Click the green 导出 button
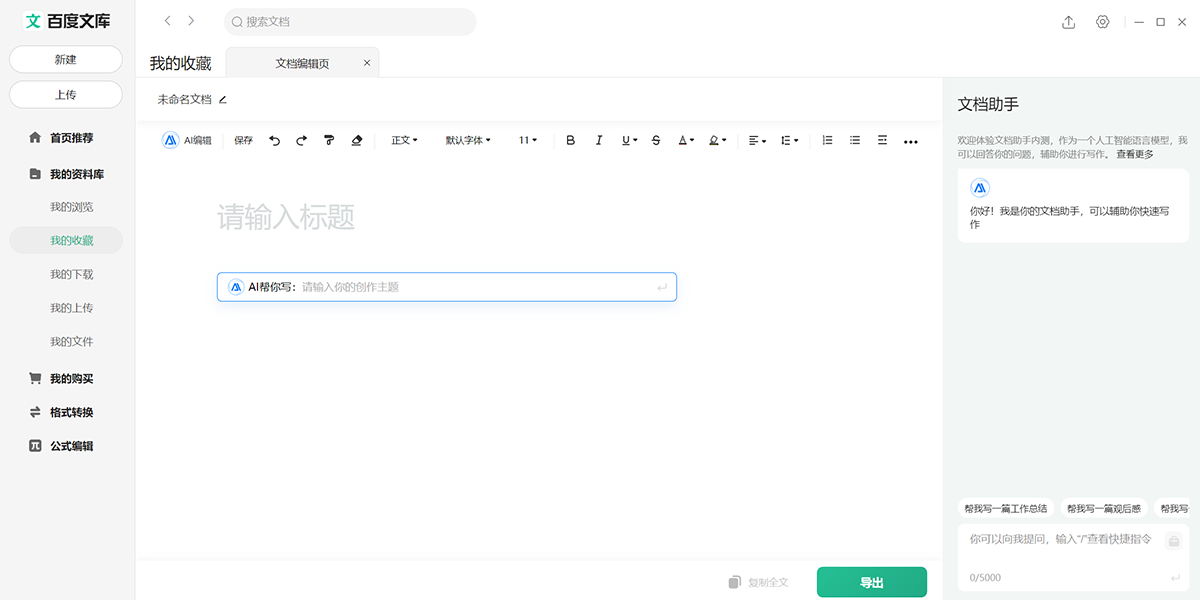Viewport: 1200px width, 600px height. 871,582
